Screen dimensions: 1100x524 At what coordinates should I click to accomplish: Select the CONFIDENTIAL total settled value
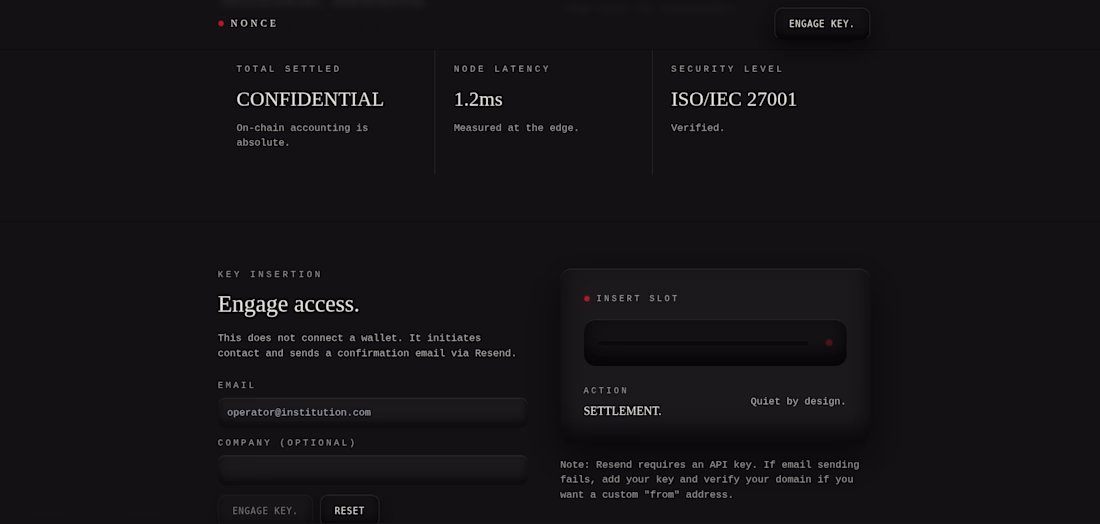[310, 100]
